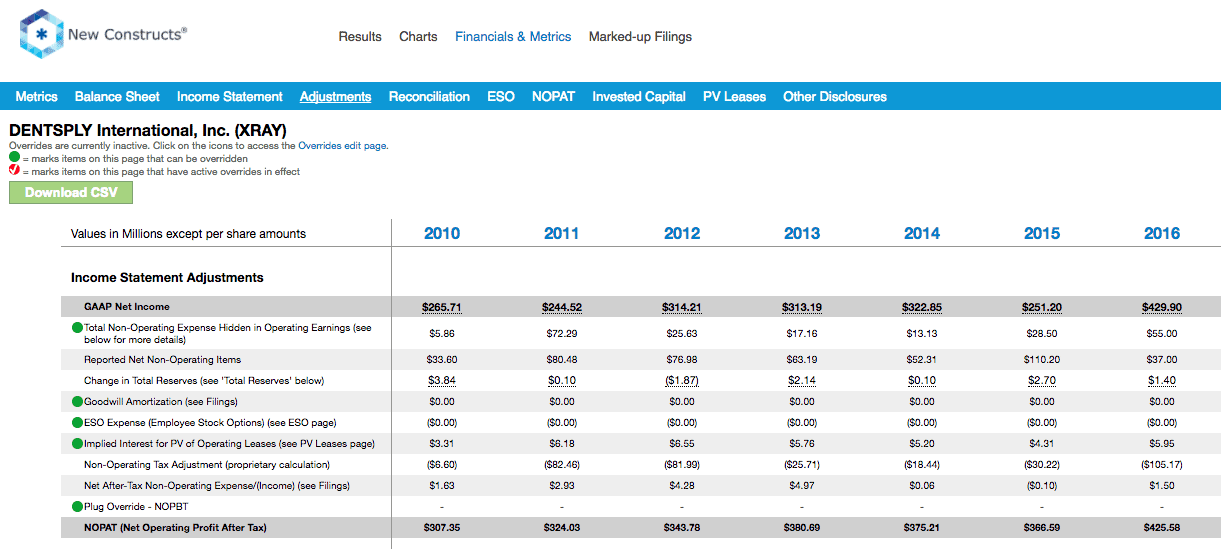Switch to the PV Leases tab
The image size is (1221, 549).
click(x=734, y=97)
